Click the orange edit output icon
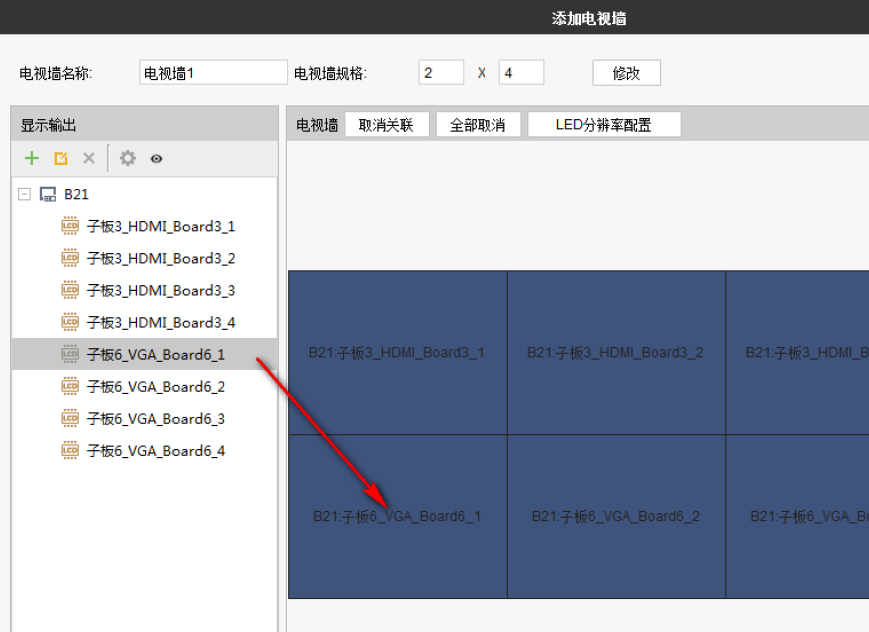 click(x=60, y=158)
